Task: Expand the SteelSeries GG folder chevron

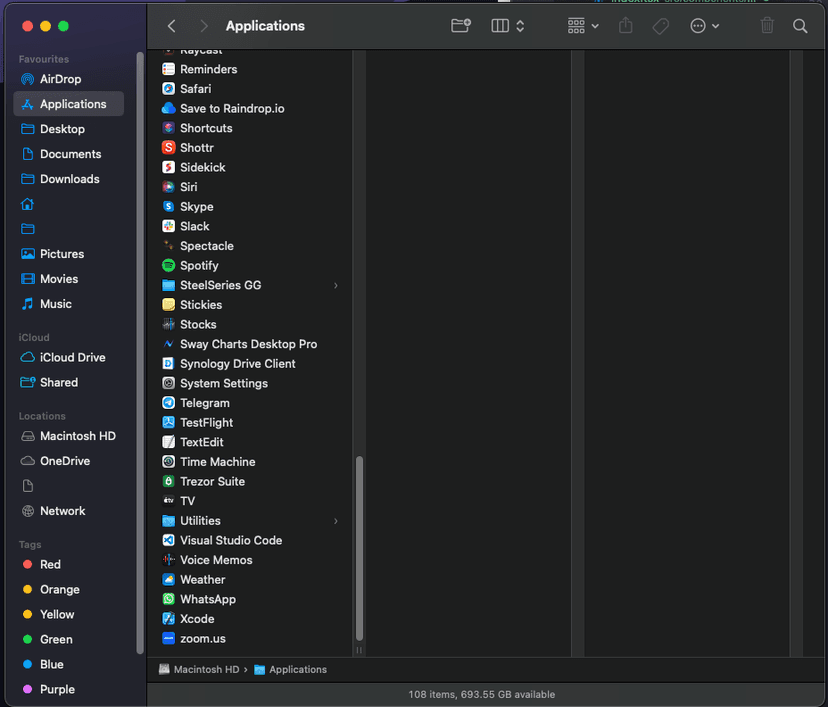Action: [x=336, y=286]
